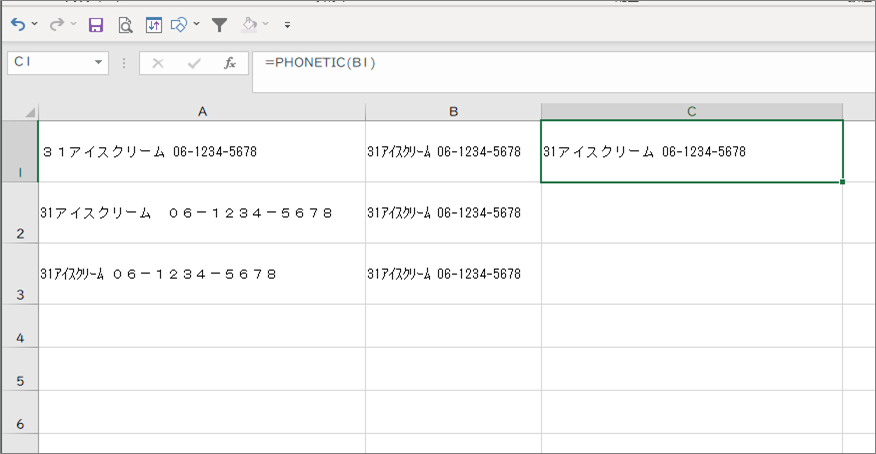The image size is (876, 454).
Task: Click the Select All corner triangle
Action: (x=29, y=112)
